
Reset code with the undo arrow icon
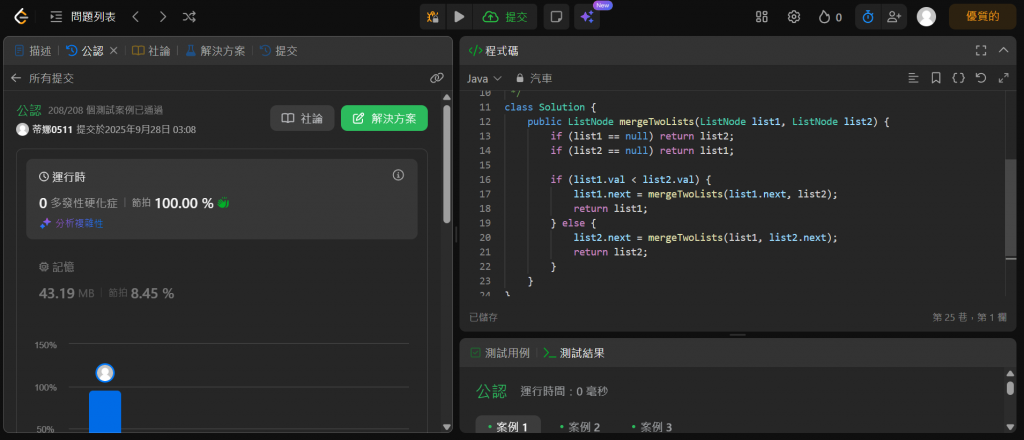(981, 78)
